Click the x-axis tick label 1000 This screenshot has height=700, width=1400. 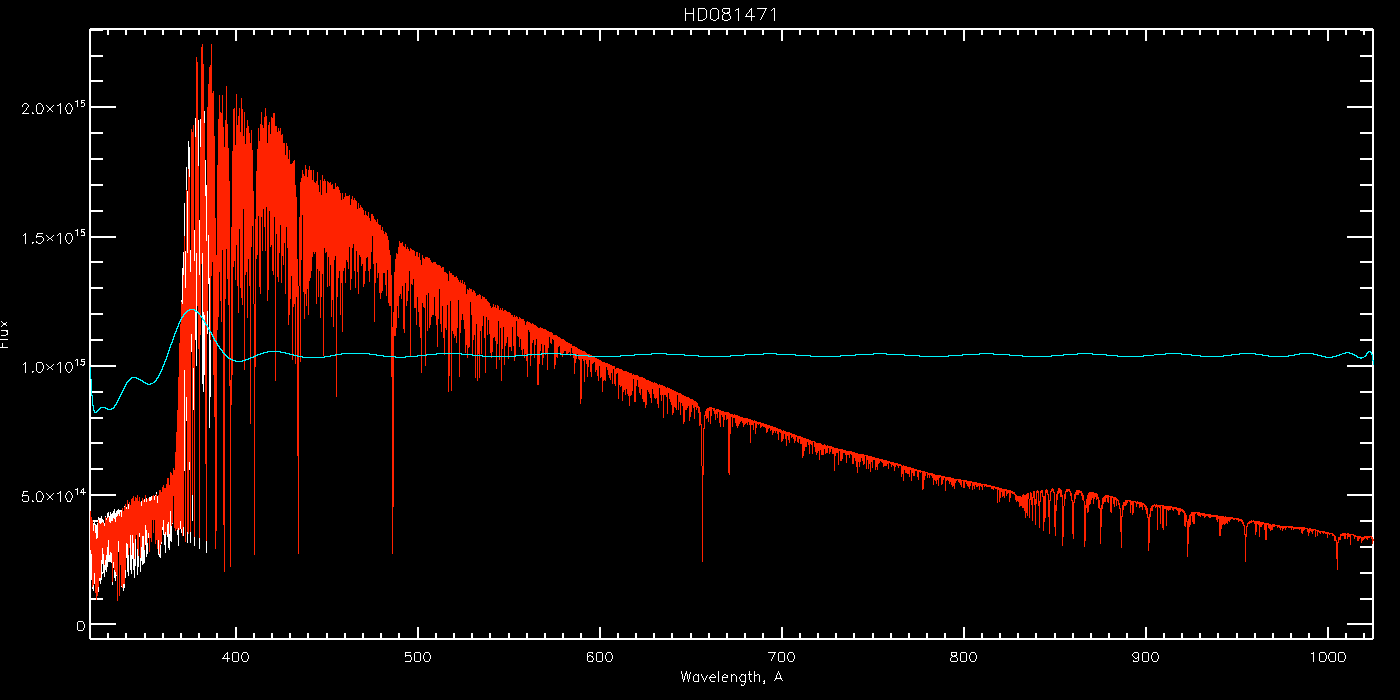(x=1327, y=657)
